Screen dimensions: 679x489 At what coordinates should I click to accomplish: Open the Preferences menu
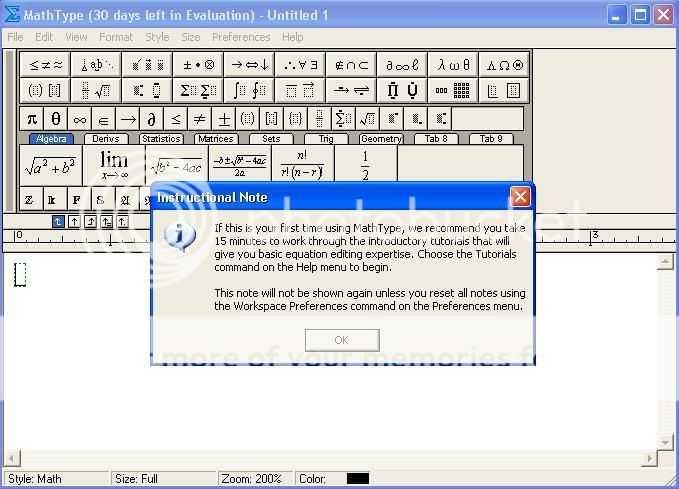click(x=241, y=37)
